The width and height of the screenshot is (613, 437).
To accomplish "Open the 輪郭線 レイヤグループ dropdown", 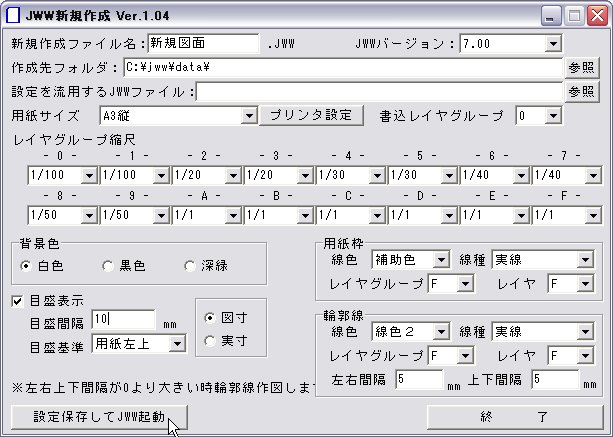I will [465, 356].
